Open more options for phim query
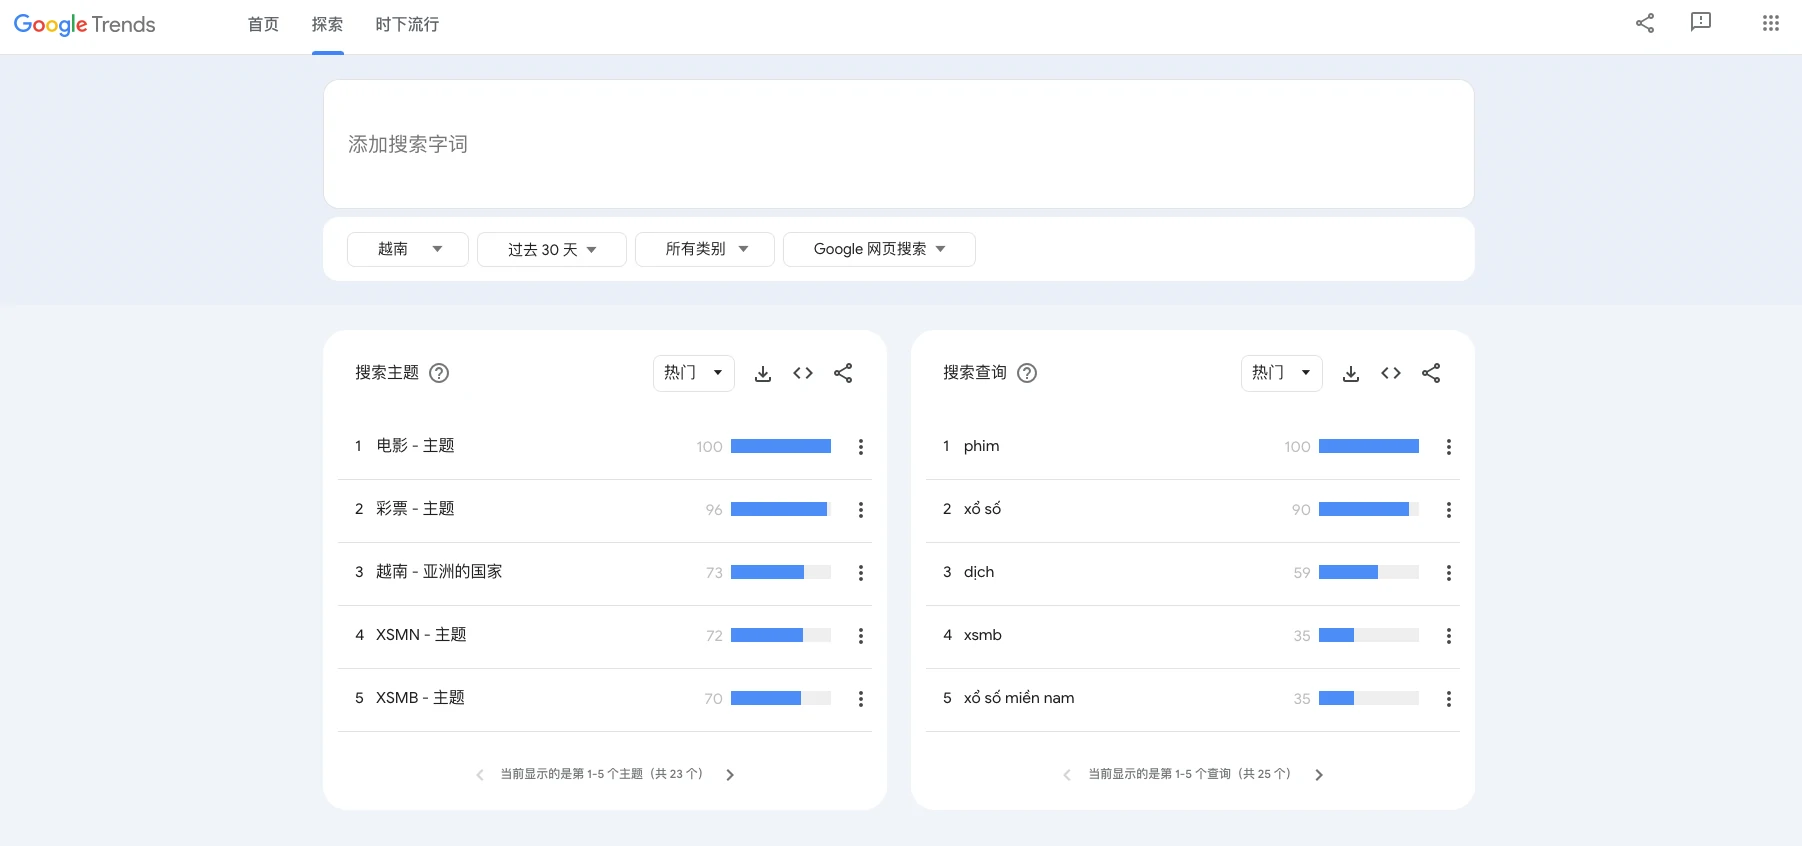This screenshot has height=846, width=1802. (1448, 447)
